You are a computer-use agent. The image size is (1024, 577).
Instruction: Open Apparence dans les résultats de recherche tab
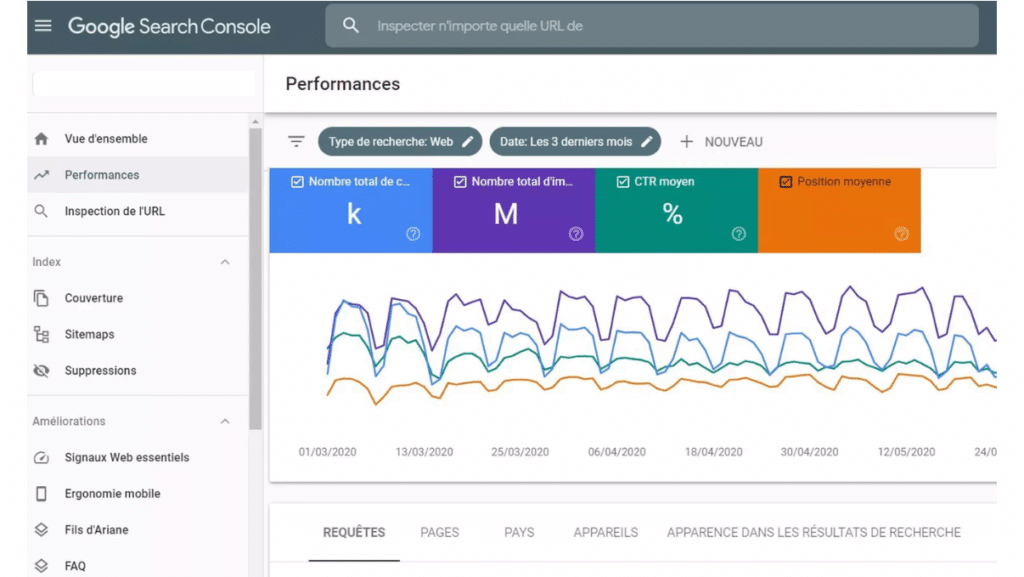click(814, 533)
